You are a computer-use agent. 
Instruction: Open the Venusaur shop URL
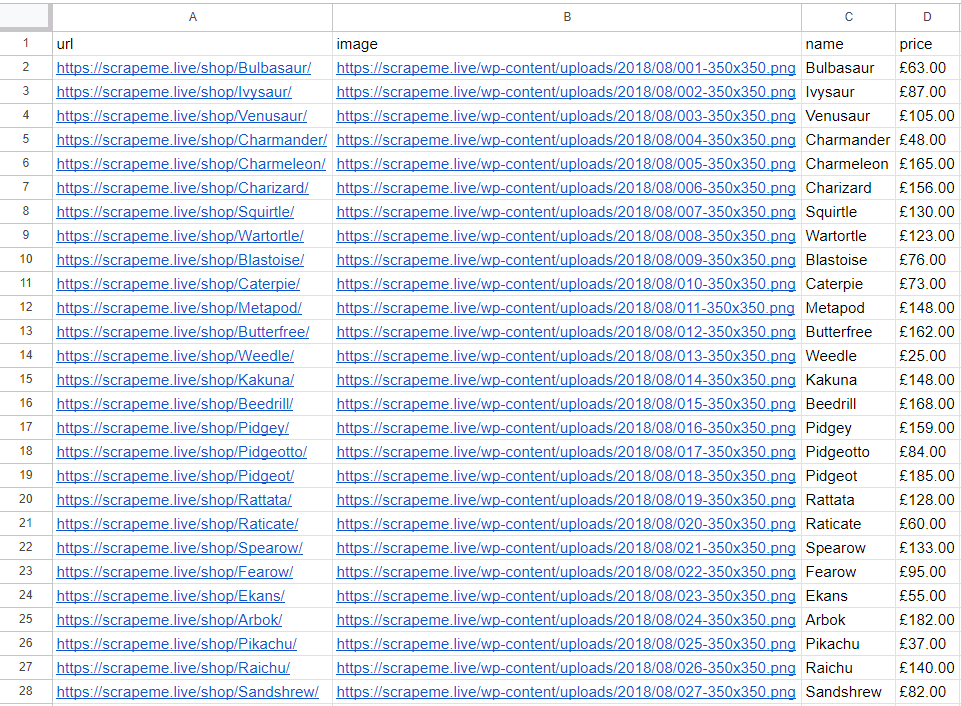181,116
